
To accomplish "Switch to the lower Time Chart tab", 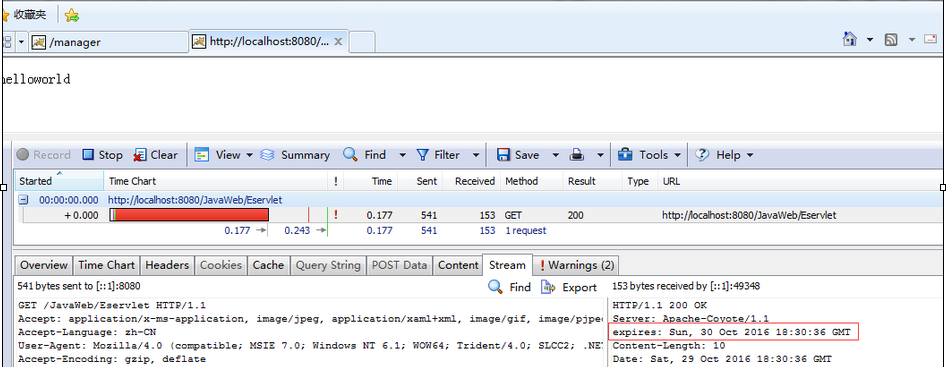I will click(107, 265).
